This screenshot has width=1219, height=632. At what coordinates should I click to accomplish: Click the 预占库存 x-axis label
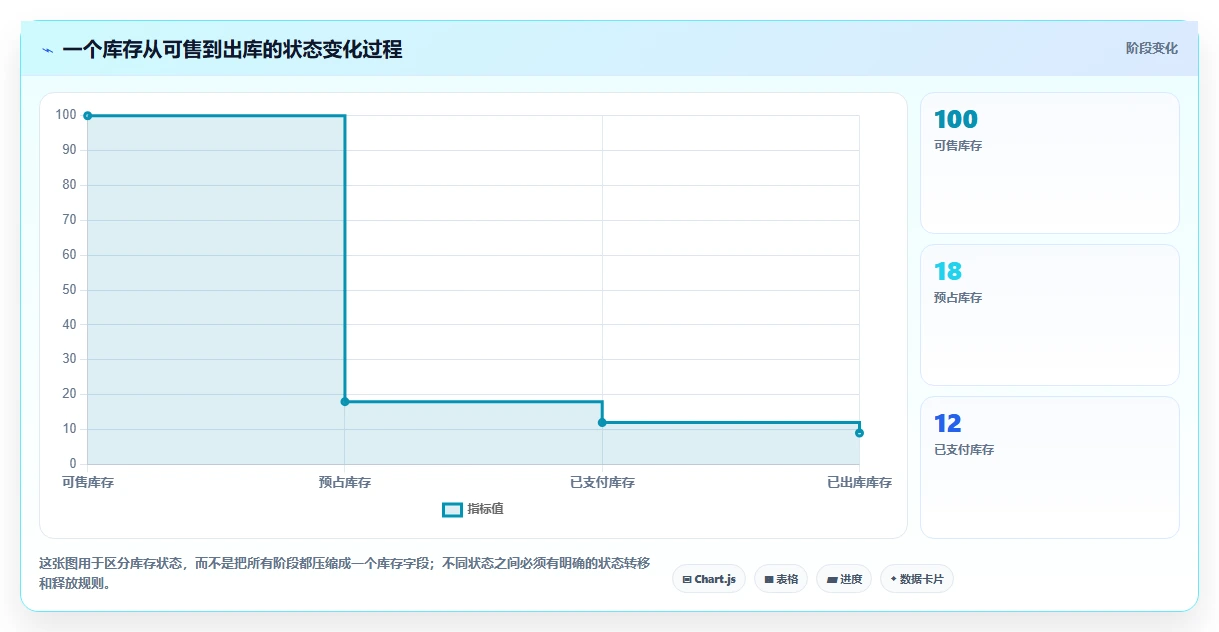(345, 483)
